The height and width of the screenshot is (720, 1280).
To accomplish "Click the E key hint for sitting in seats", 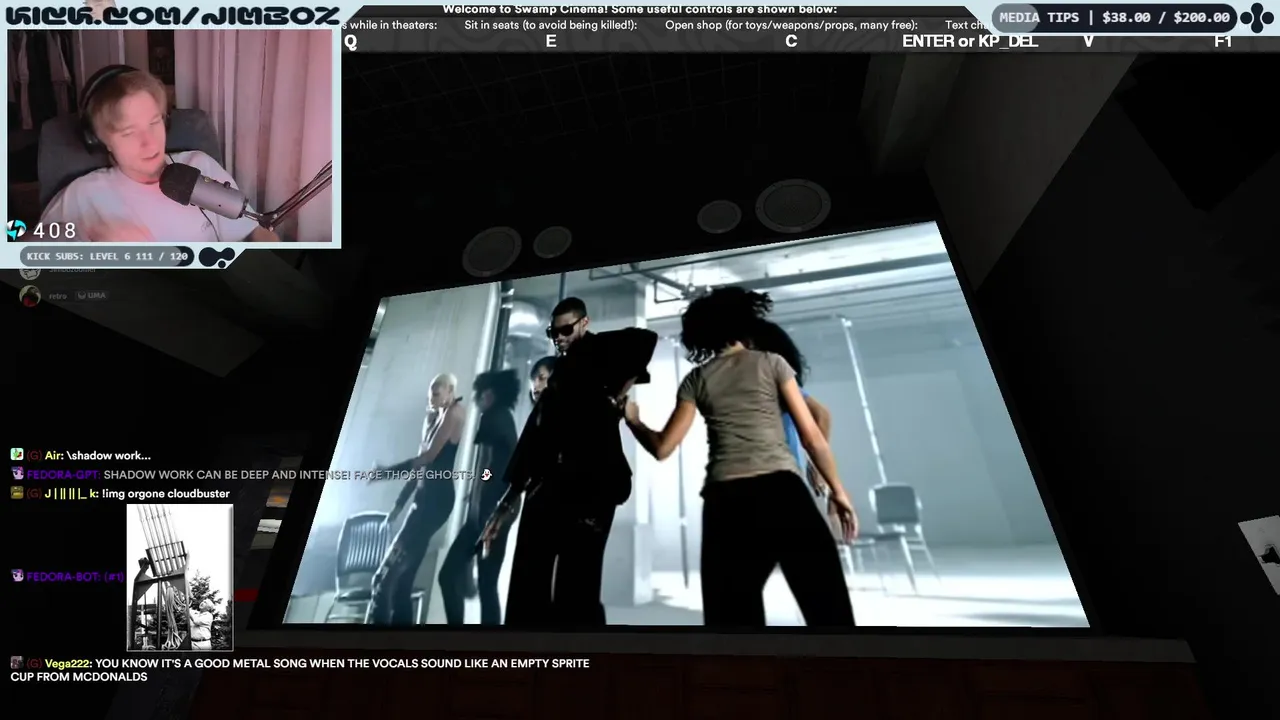I will click(x=551, y=41).
